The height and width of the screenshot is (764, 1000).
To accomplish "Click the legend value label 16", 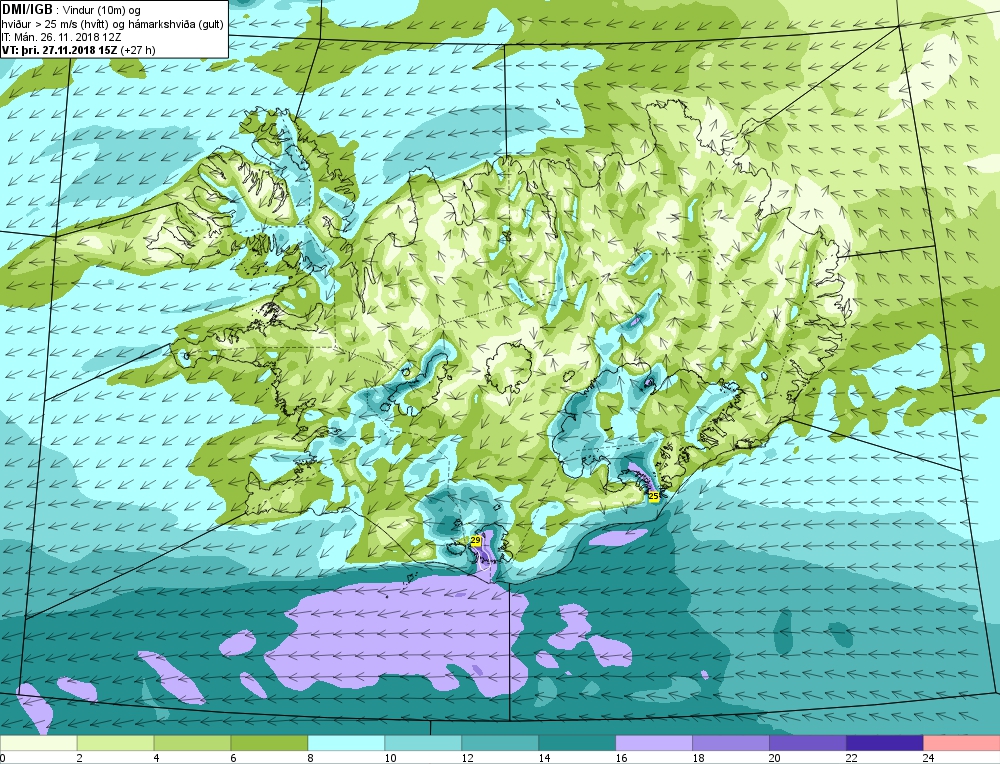I will [x=621, y=758].
